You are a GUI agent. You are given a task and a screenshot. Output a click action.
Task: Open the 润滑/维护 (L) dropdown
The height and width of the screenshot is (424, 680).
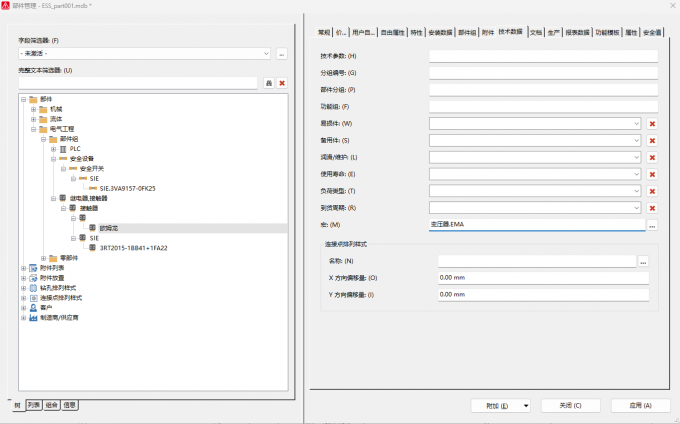636,158
